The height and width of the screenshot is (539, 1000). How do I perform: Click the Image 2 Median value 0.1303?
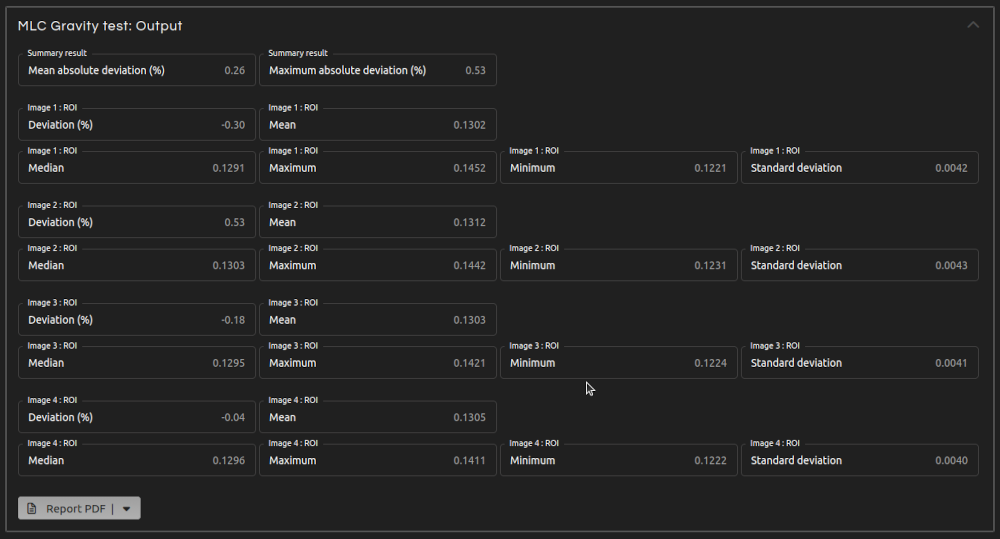click(228, 265)
